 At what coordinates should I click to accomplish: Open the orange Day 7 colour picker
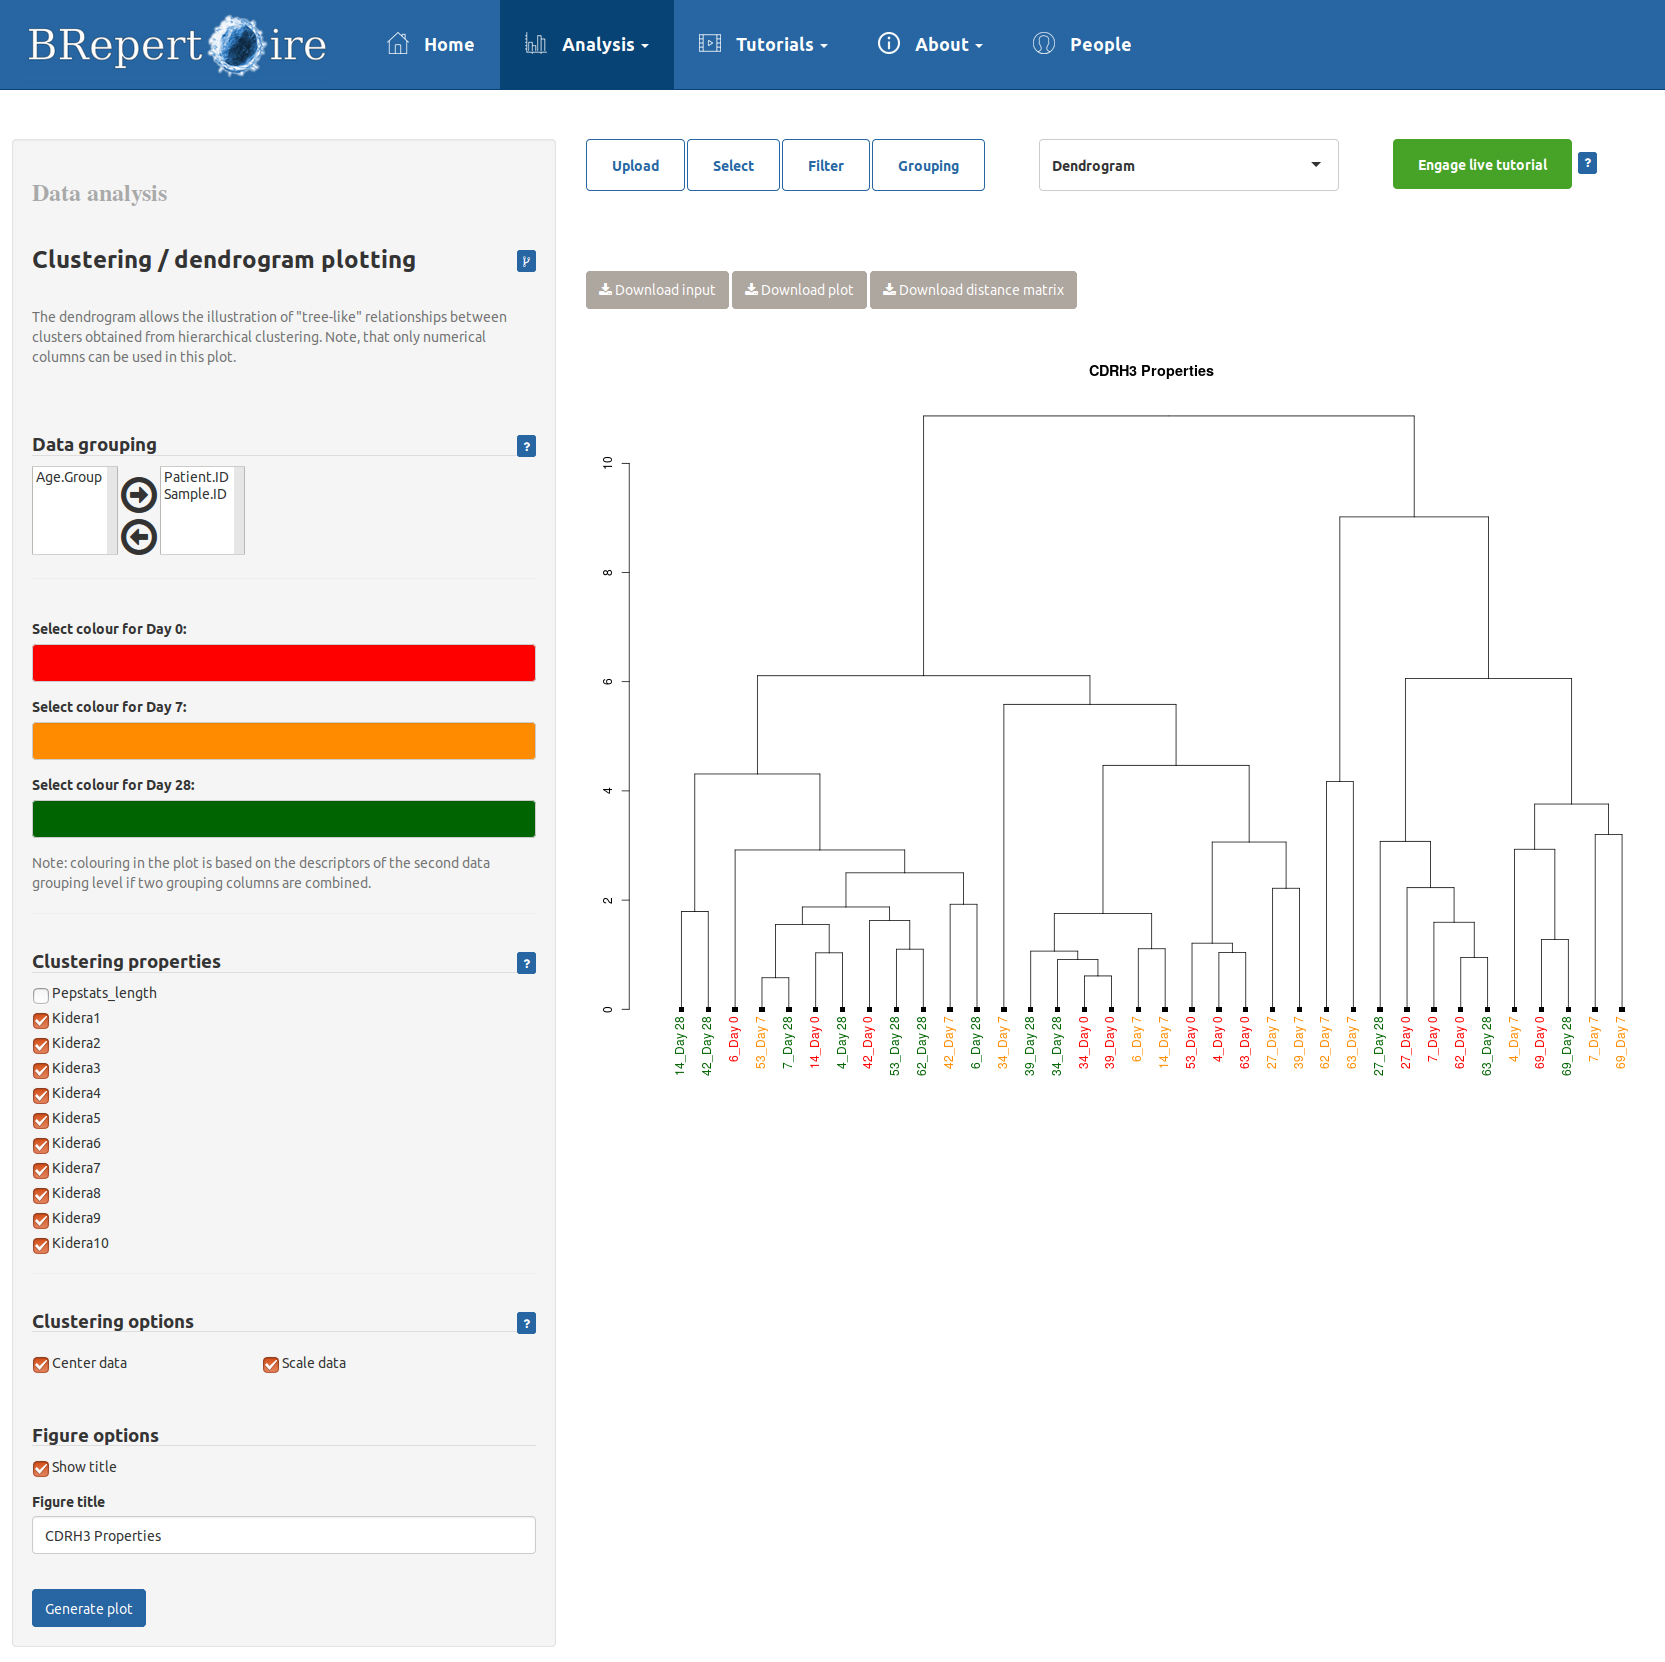(x=284, y=741)
